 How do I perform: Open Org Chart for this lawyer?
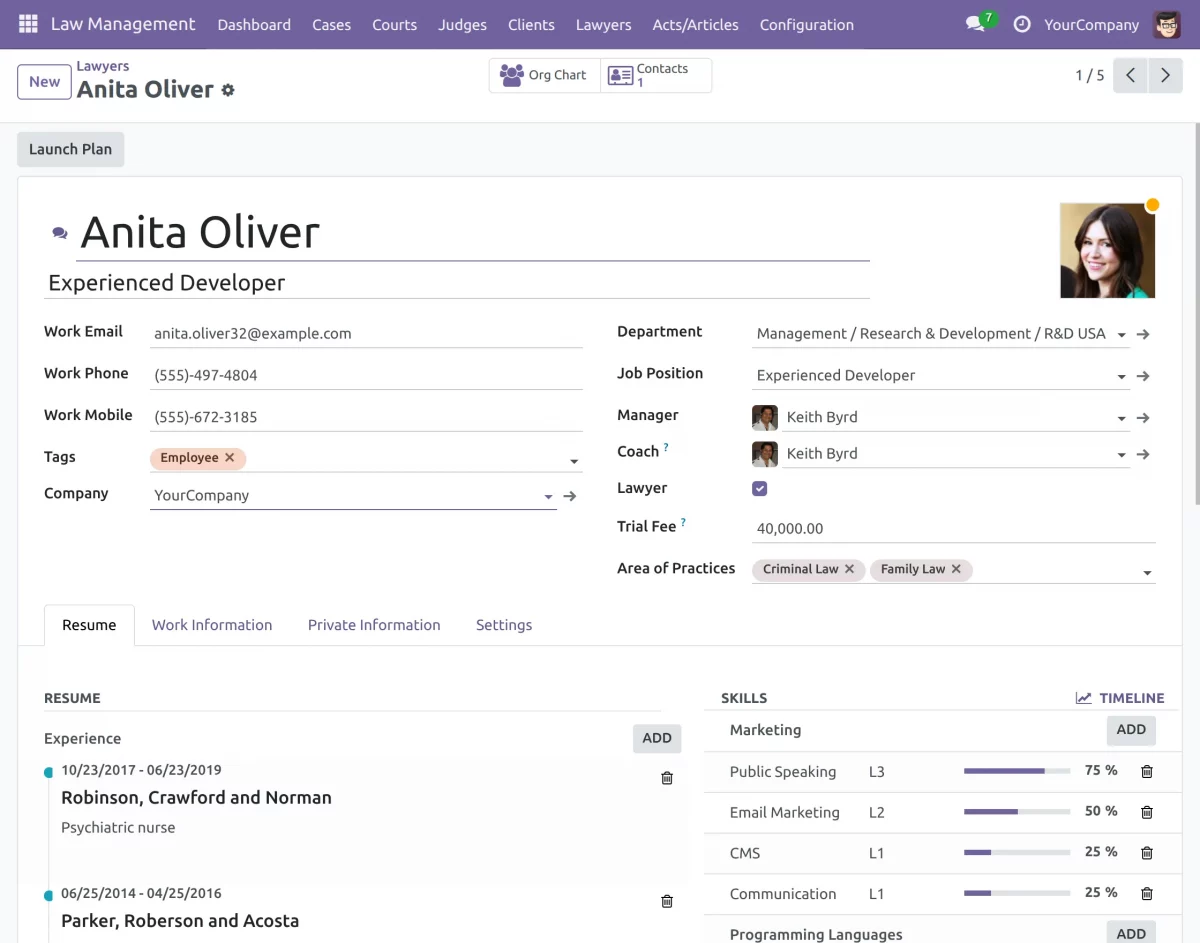pos(544,75)
